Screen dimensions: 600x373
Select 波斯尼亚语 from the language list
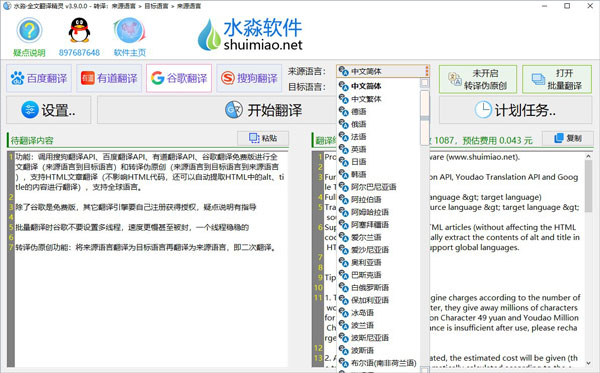[378, 338]
